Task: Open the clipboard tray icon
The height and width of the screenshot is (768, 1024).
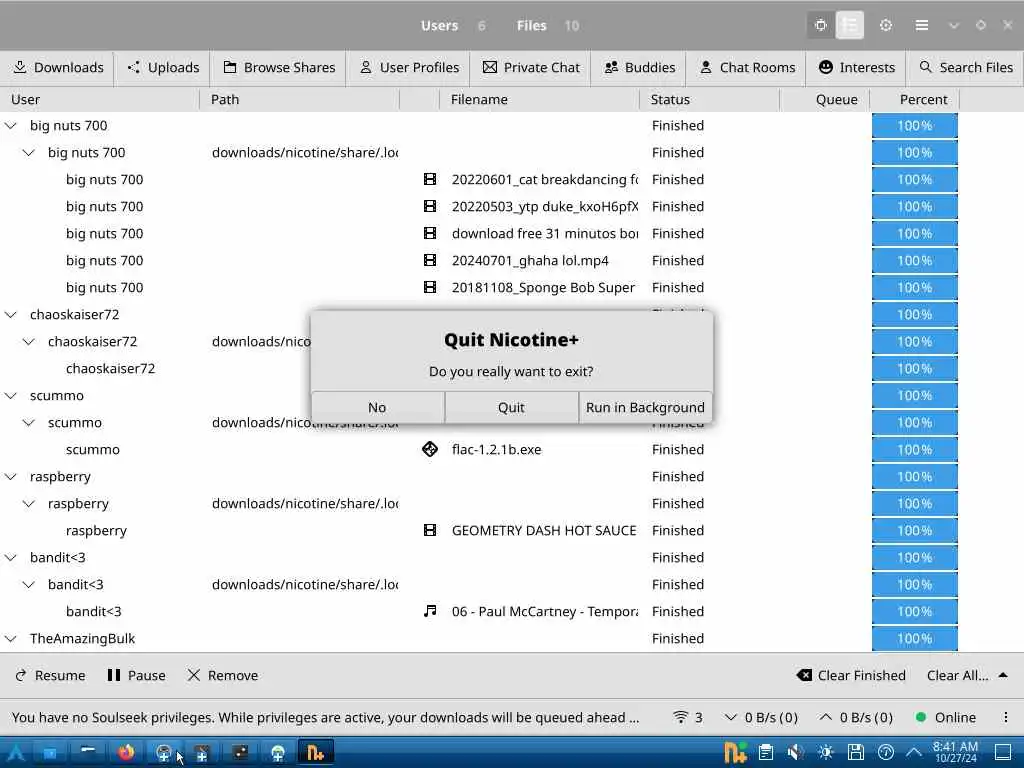Action: [766, 752]
